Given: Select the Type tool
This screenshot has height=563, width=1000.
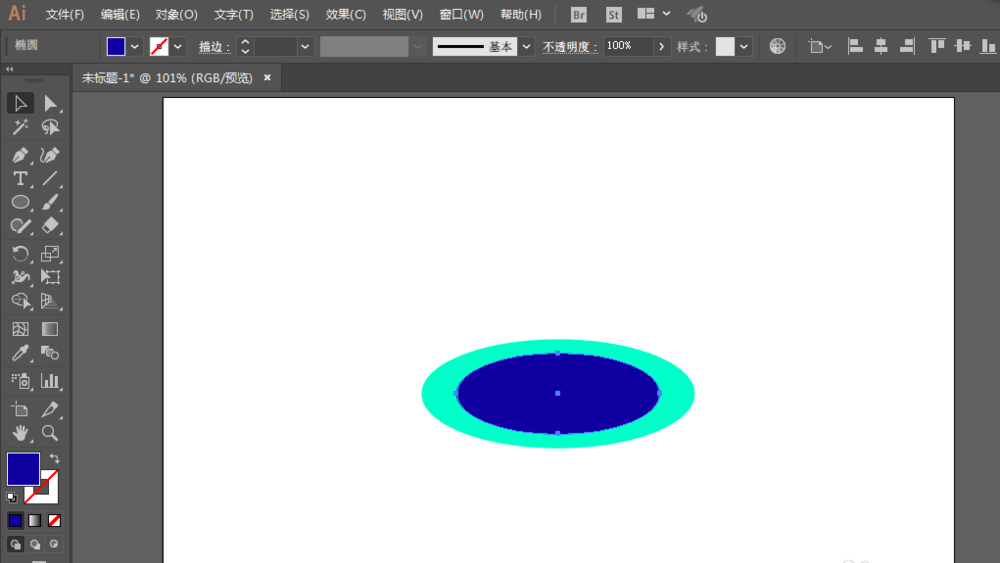Looking at the screenshot, I should click(x=20, y=179).
